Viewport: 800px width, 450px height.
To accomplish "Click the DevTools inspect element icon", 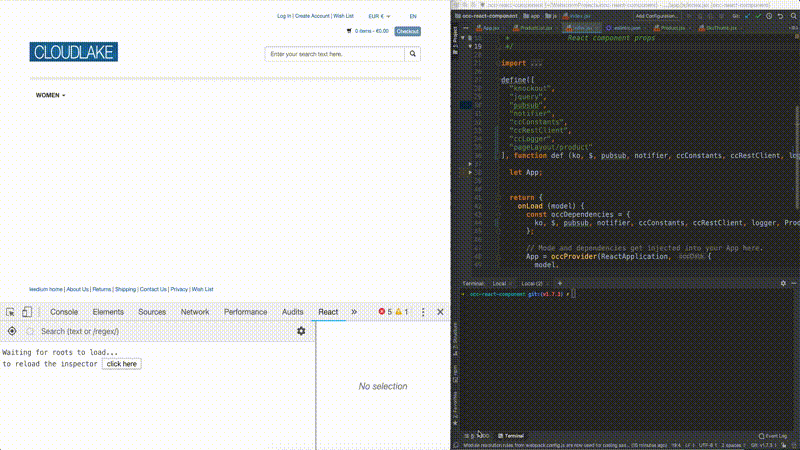I will pyautogui.click(x=10, y=312).
